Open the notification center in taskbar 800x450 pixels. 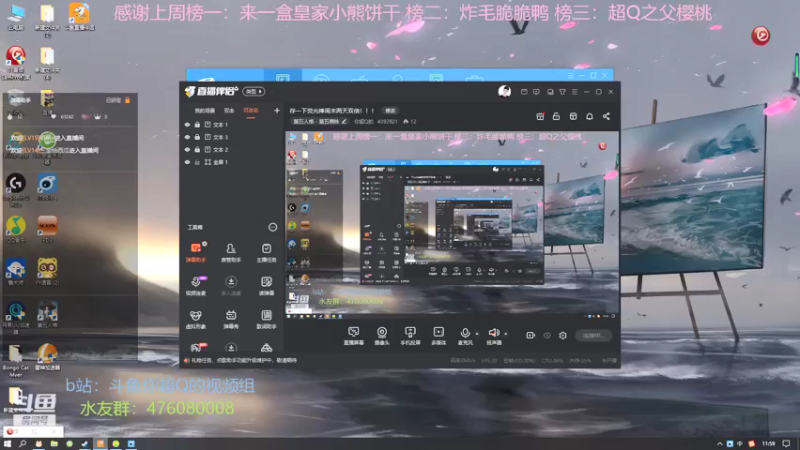pyautogui.click(x=787, y=444)
